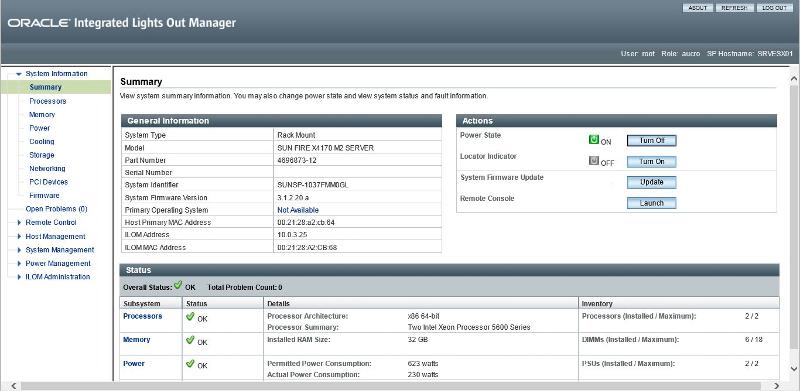Click the ILOM Address value 10.0.3.25
This screenshot has width=800, height=391.
[291, 235]
